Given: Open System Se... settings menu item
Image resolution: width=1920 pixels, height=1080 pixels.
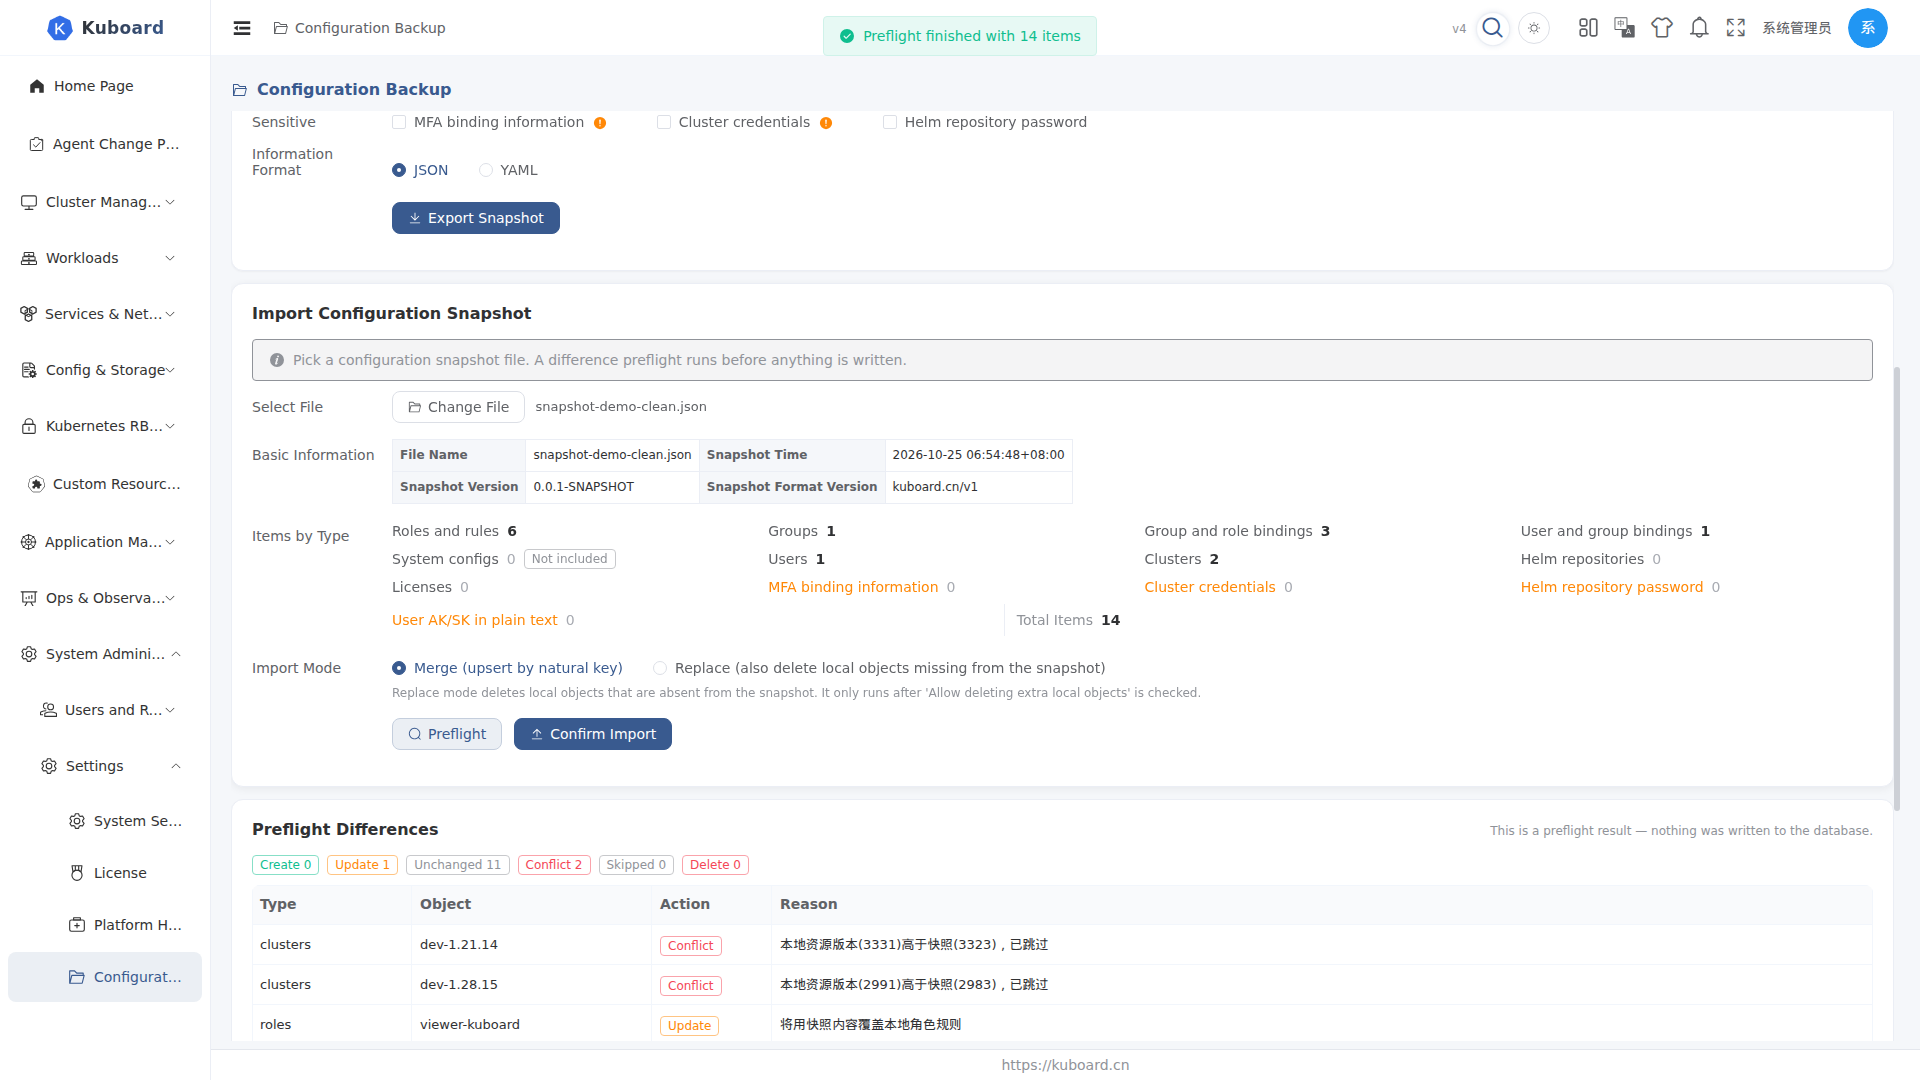Looking at the screenshot, I should 105,821.
